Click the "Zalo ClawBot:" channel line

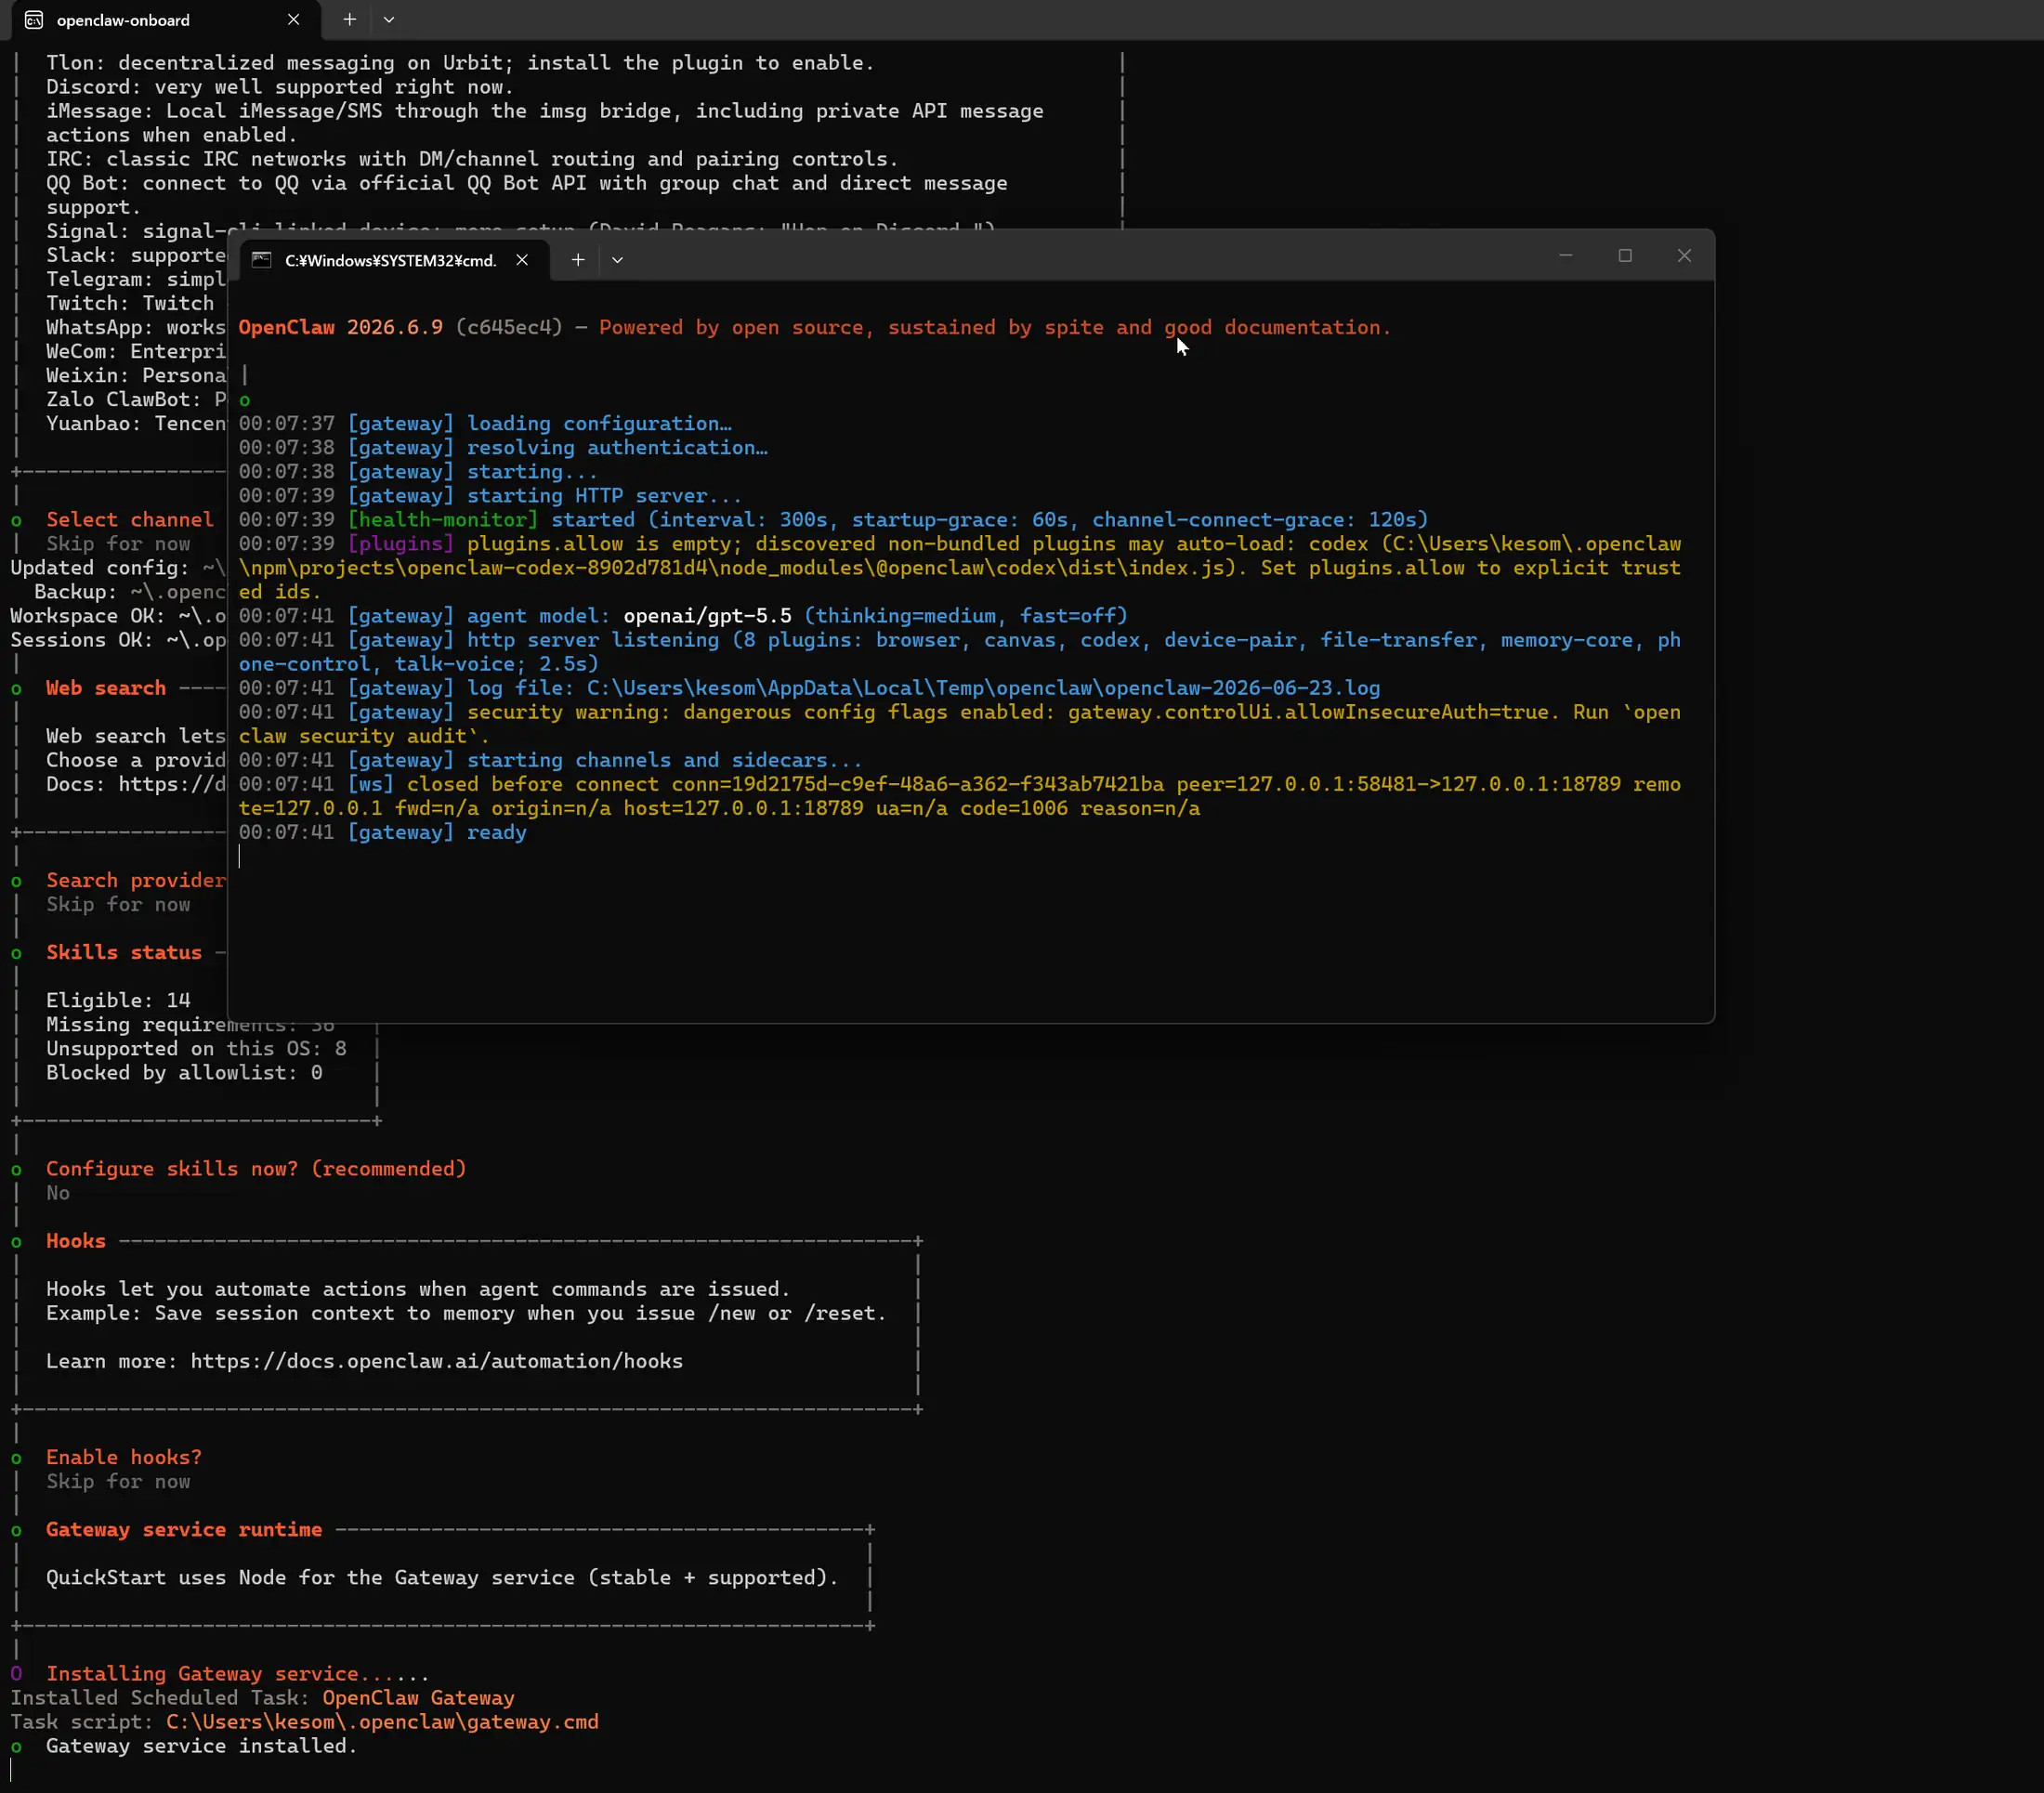(136, 399)
